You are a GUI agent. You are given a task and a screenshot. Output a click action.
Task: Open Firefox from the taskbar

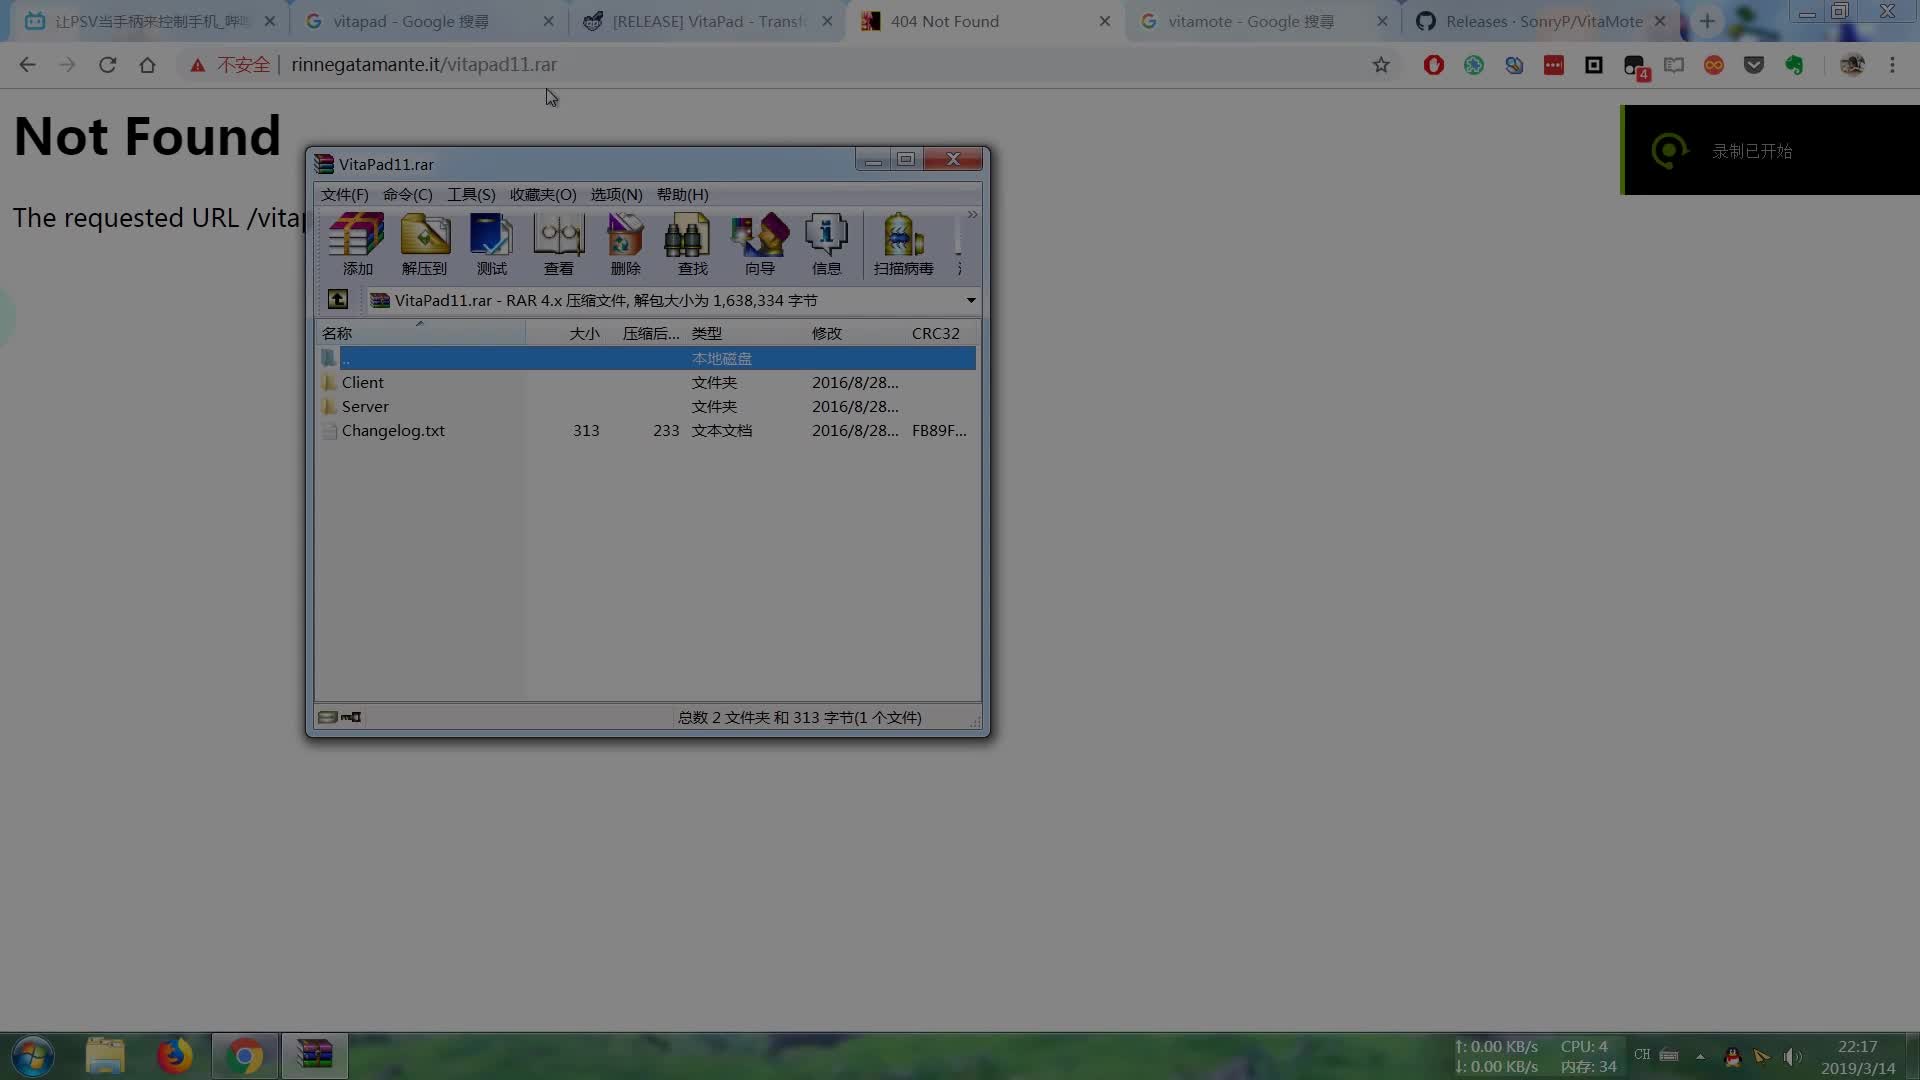pyautogui.click(x=175, y=1056)
